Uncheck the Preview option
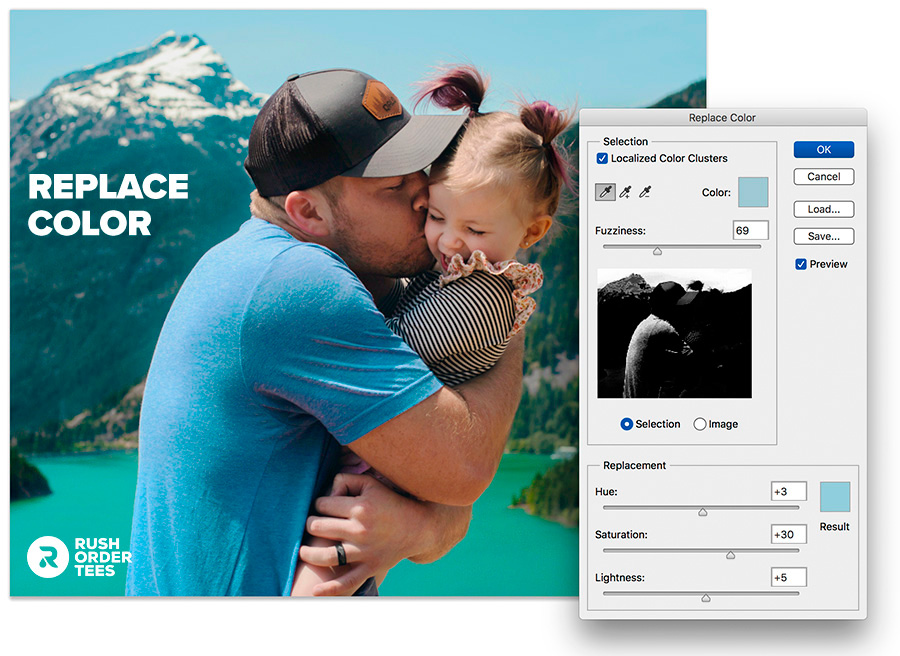This screenshot has width=900, height=656. [800, 263]
